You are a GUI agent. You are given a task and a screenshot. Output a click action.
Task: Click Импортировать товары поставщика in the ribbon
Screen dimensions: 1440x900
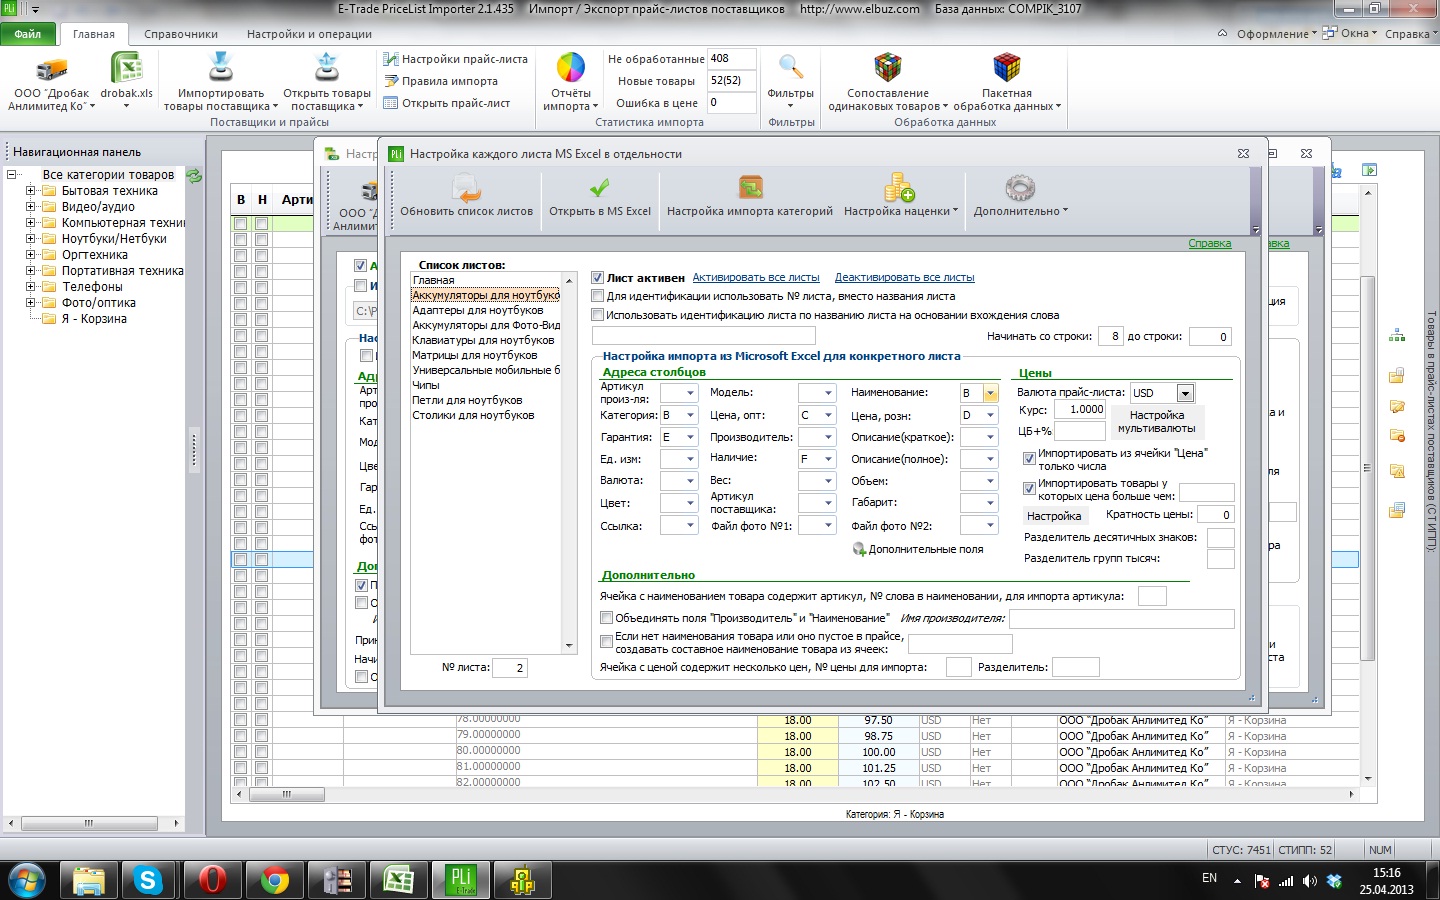pyautogui.click(x=220, y=82)
